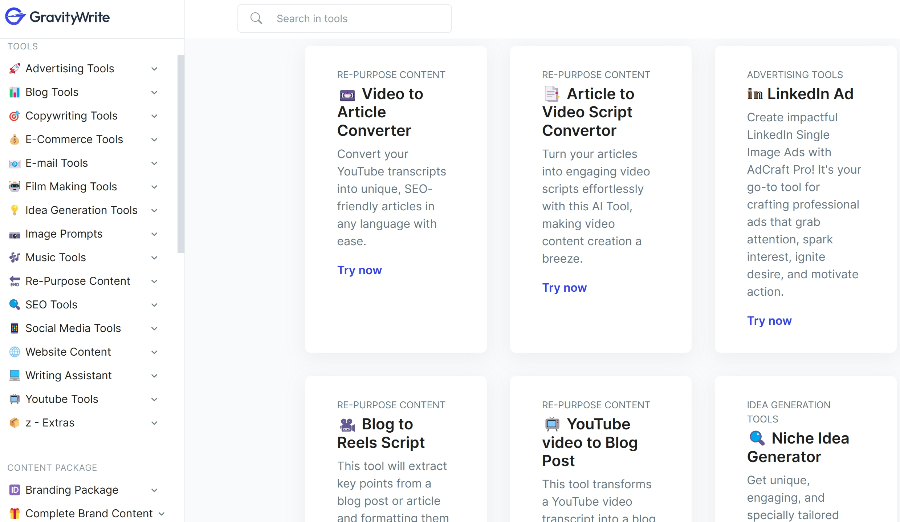Viewport: 900px width, 522px height.
Task: Click the globe icon for Website Content
Action: [x=15, y=352]
